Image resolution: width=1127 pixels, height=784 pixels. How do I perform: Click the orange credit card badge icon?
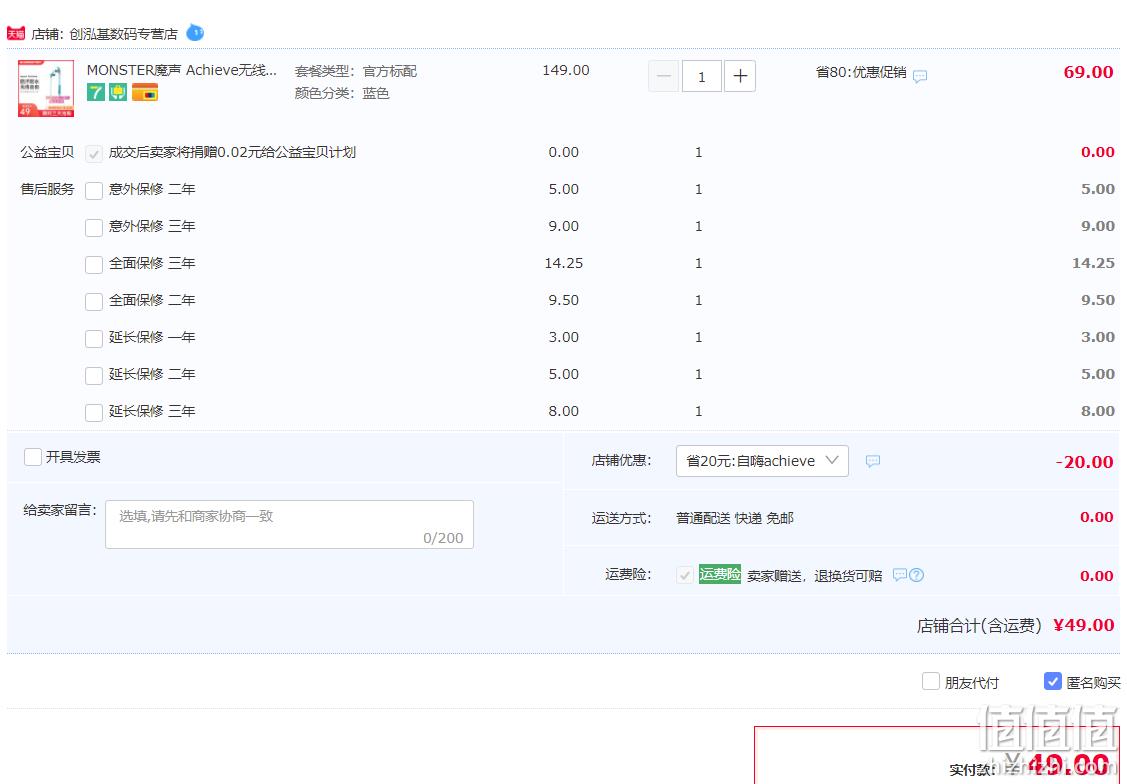144,92
